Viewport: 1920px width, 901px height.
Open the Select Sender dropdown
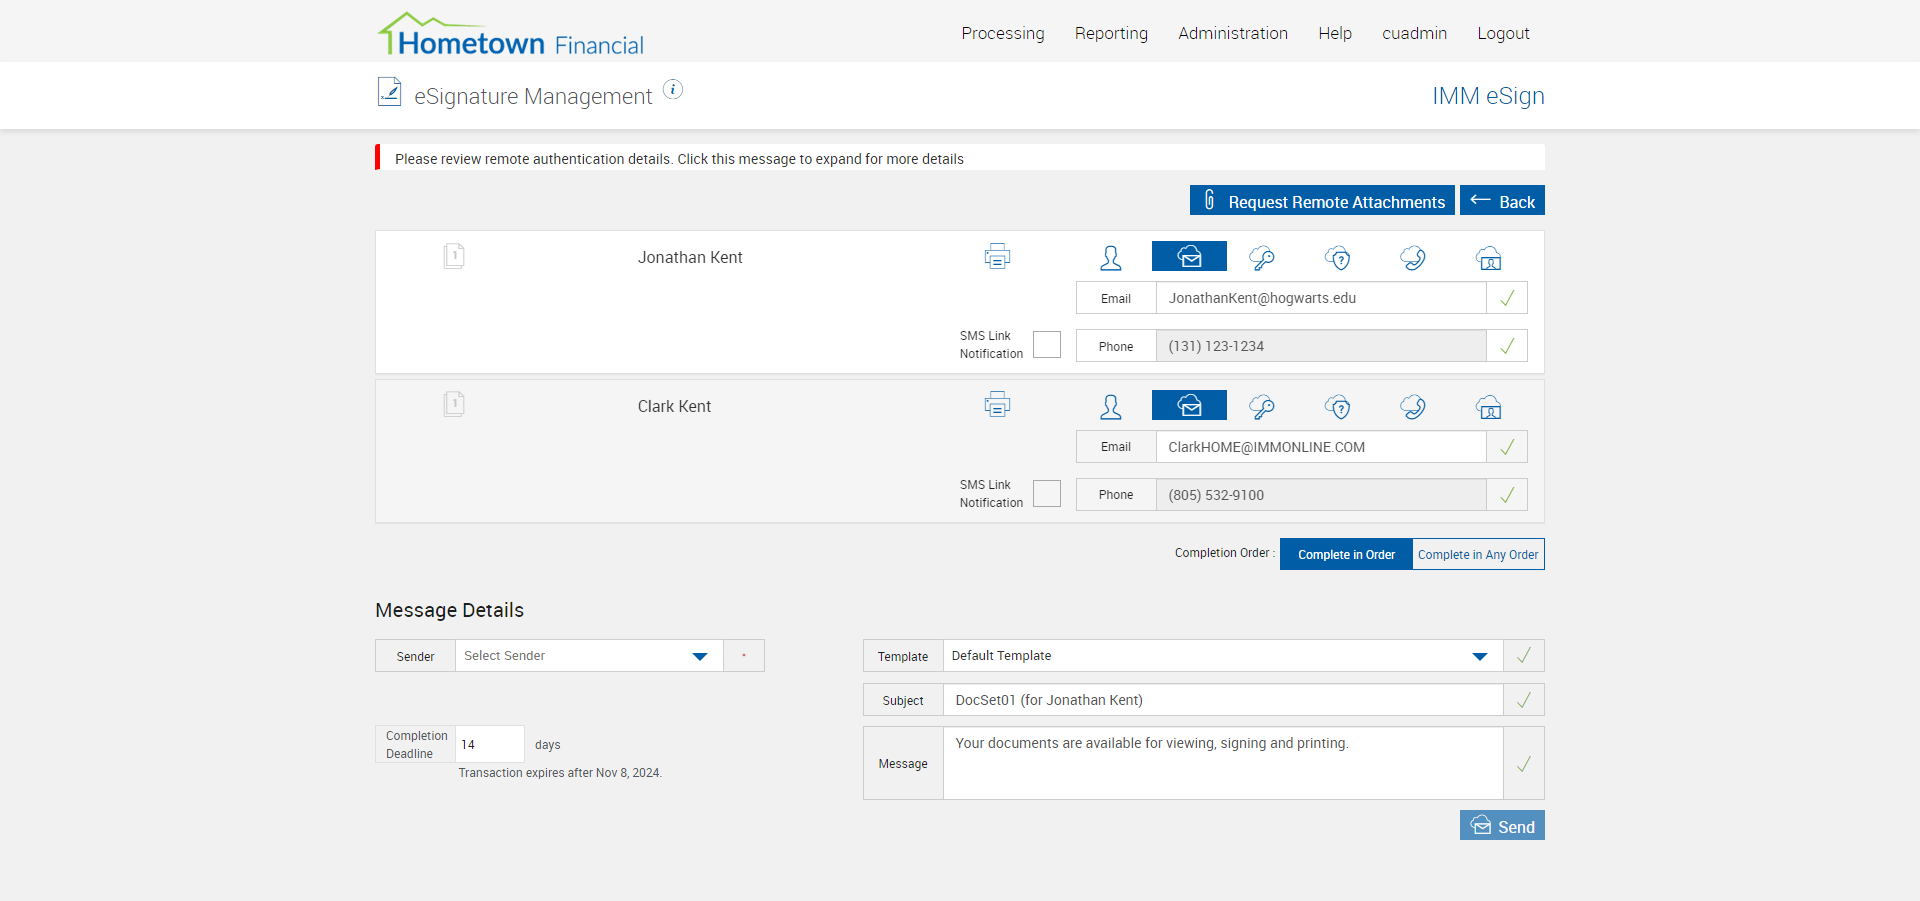pyautogui.click(x=588, y=656)
